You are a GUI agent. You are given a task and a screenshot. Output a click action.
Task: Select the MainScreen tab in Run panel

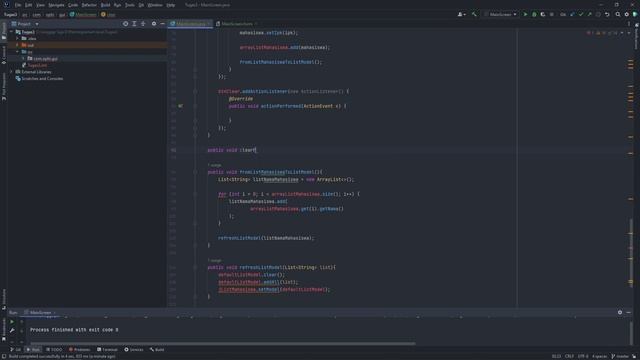40,312
